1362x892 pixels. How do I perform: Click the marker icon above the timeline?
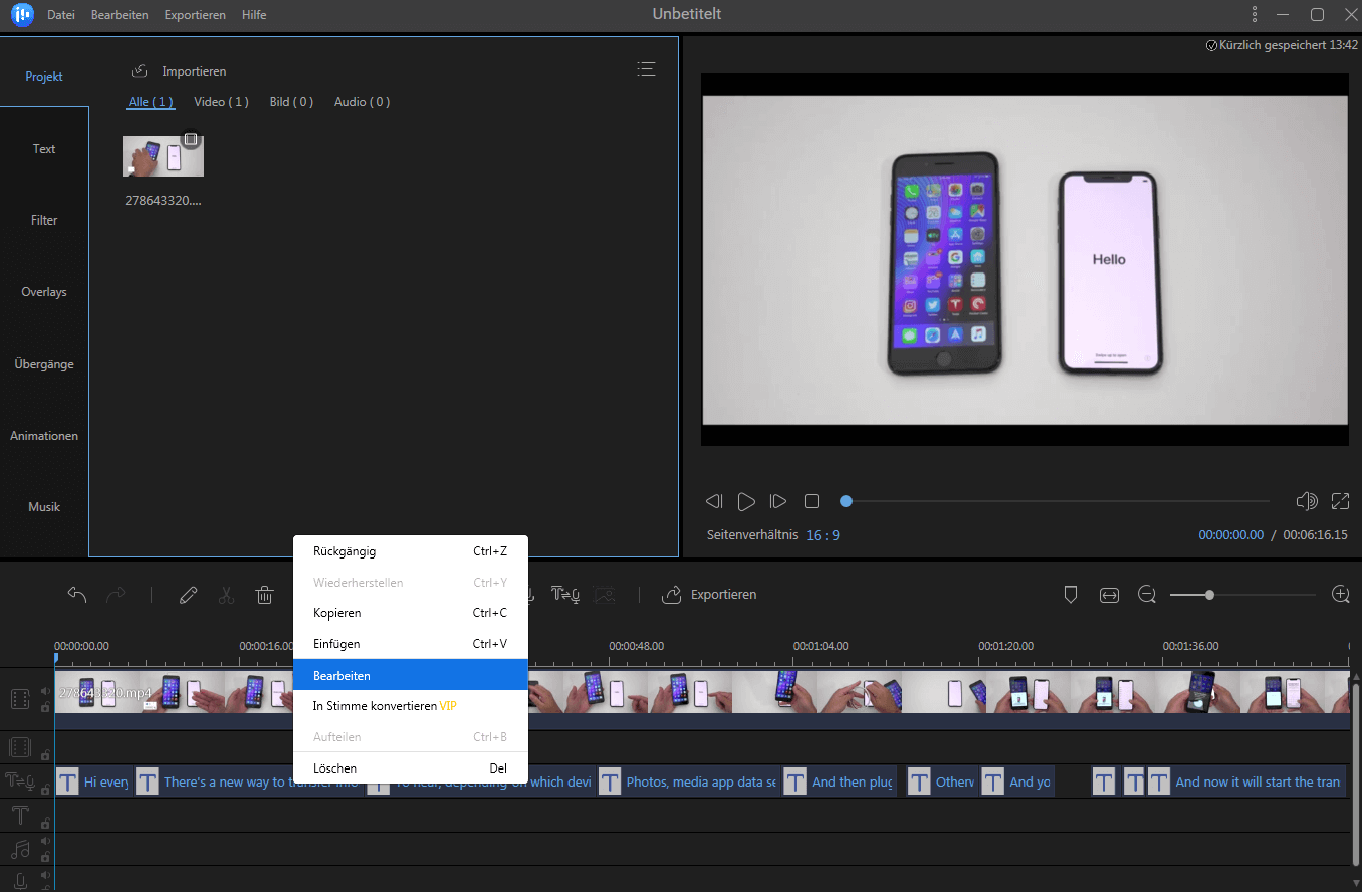tap(1071, 595)
